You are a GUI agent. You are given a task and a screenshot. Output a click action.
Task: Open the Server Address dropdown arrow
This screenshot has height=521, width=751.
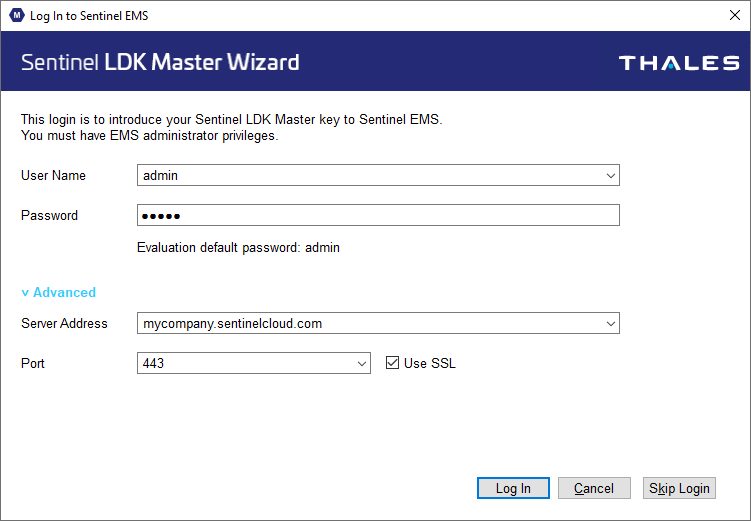(611, 323)
